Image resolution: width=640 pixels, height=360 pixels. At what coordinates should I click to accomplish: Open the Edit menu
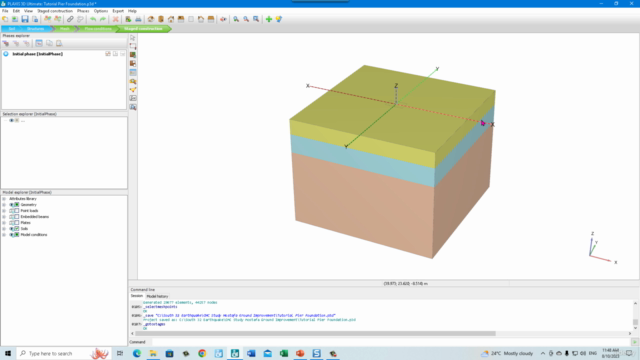(16, 11)
